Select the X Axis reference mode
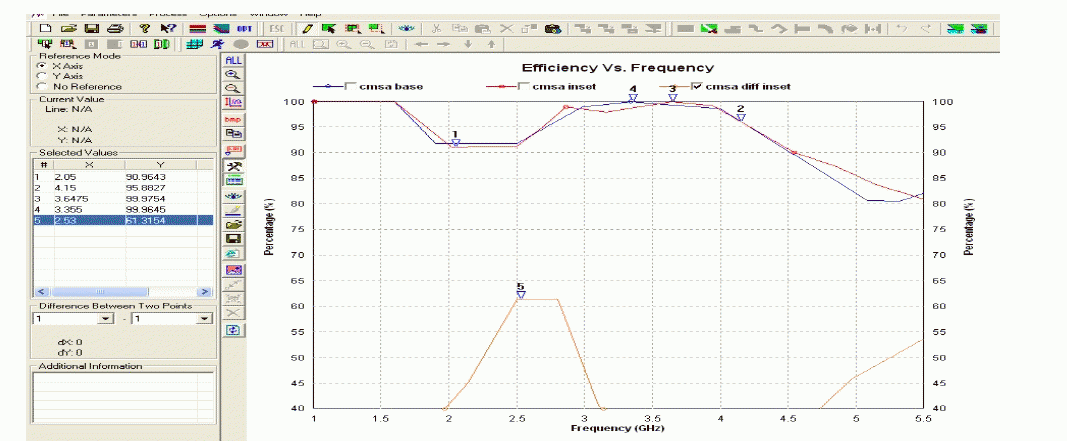The height and width of the screenshot is (441, 1067). (x=41, y=65)
